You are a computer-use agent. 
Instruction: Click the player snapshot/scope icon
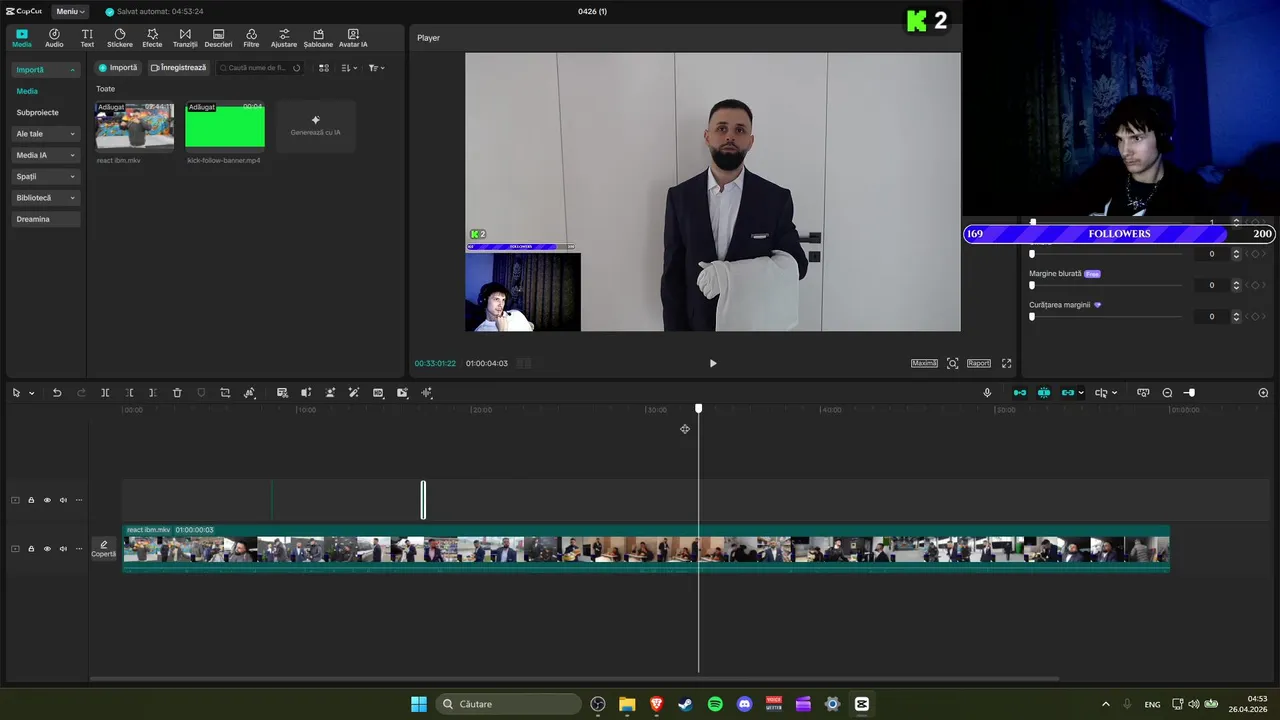click(952, 363)
